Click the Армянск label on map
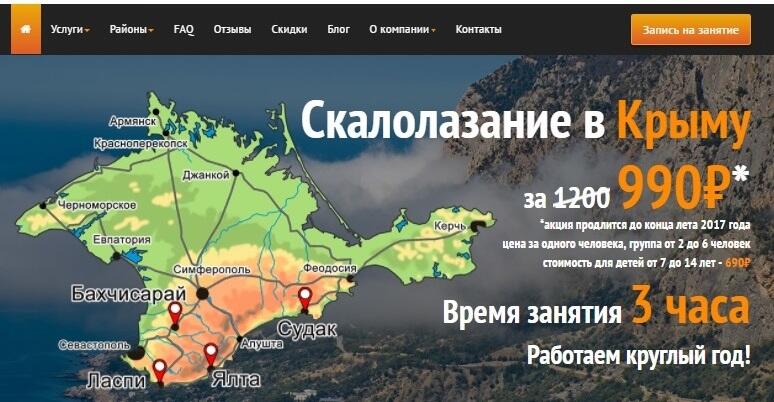The height and width of the screenshot is (402, 774). click(133, 121)
